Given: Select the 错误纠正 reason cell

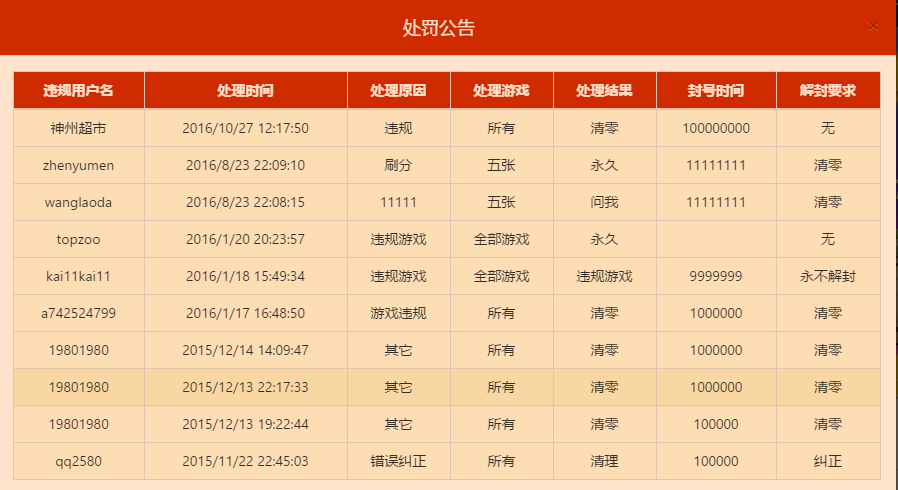Looking at the screenshot, I should coord(398,461).
